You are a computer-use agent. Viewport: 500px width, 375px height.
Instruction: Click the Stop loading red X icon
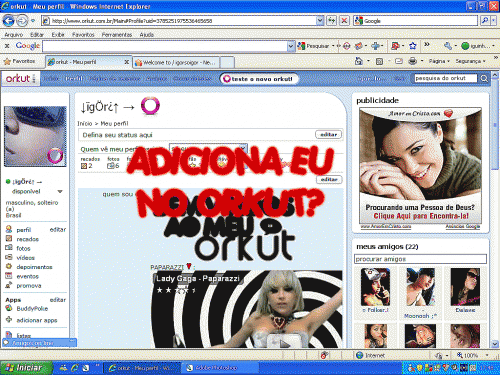click(344, 21)
